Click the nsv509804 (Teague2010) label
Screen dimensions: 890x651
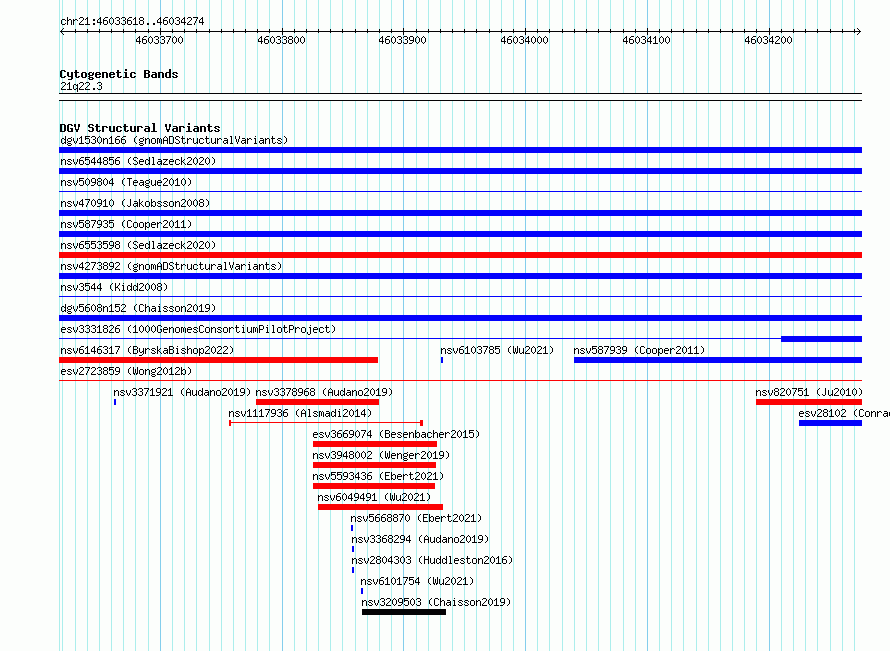(126, 182)
